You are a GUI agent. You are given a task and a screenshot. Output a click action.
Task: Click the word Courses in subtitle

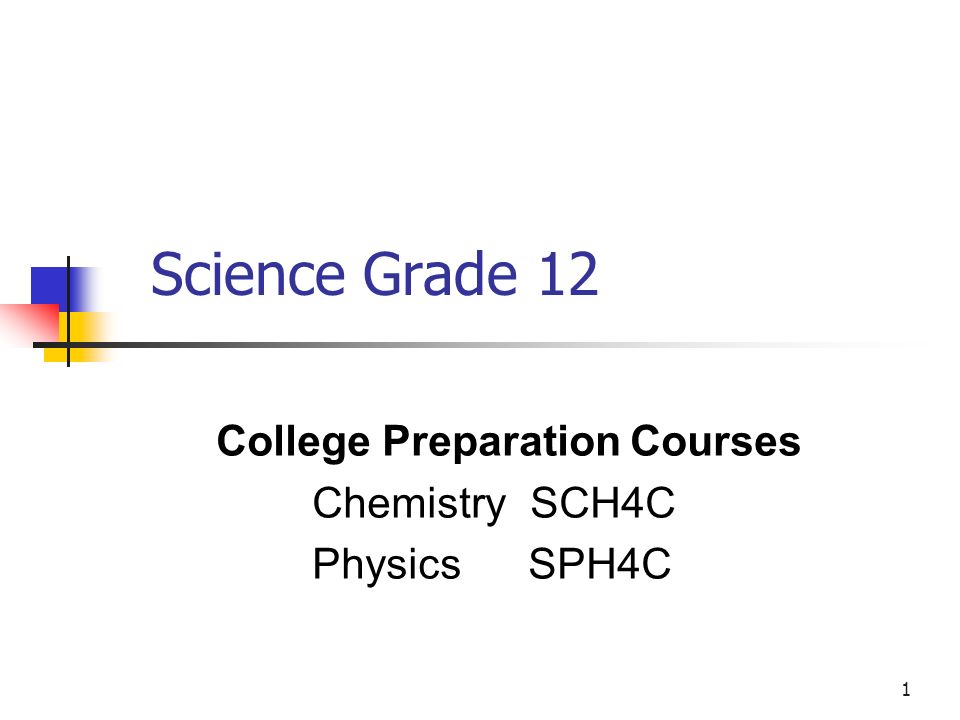[x=716, y=441]
